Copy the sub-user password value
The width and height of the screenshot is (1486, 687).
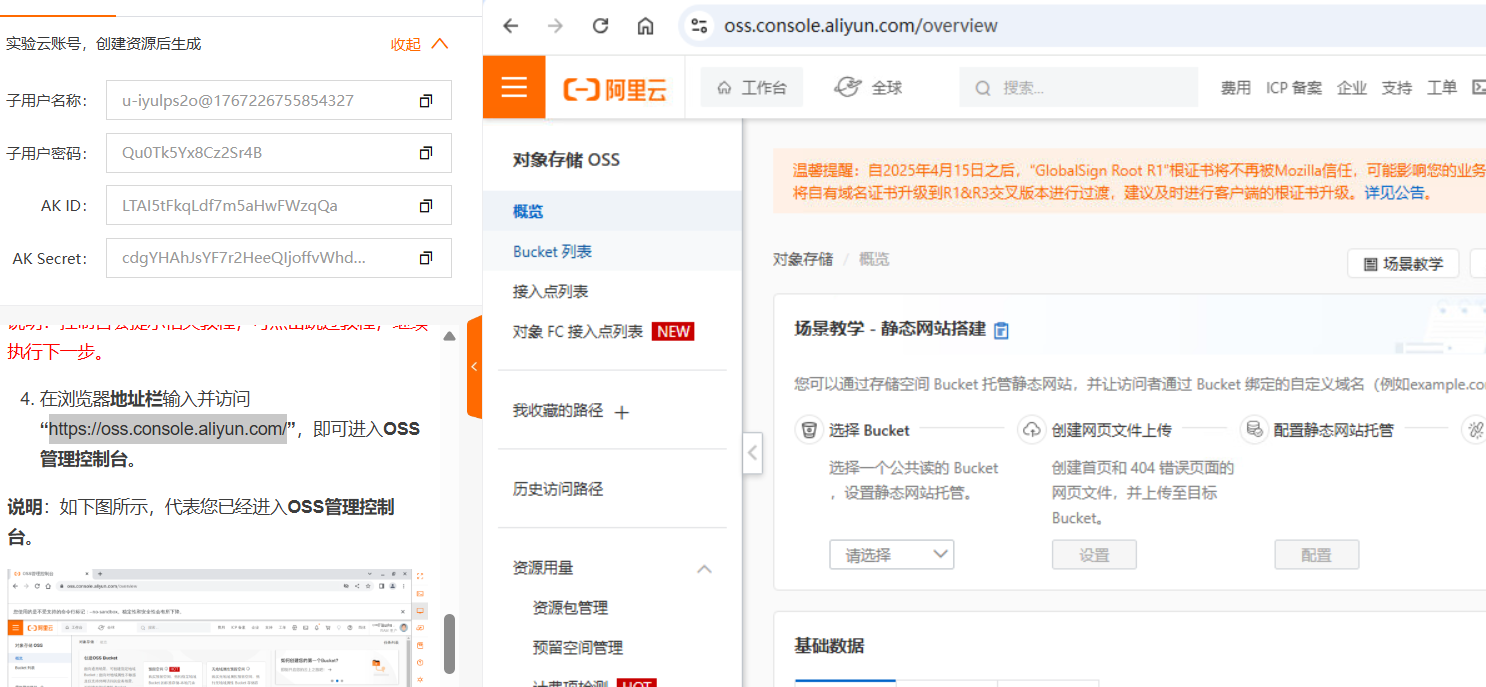426,153
